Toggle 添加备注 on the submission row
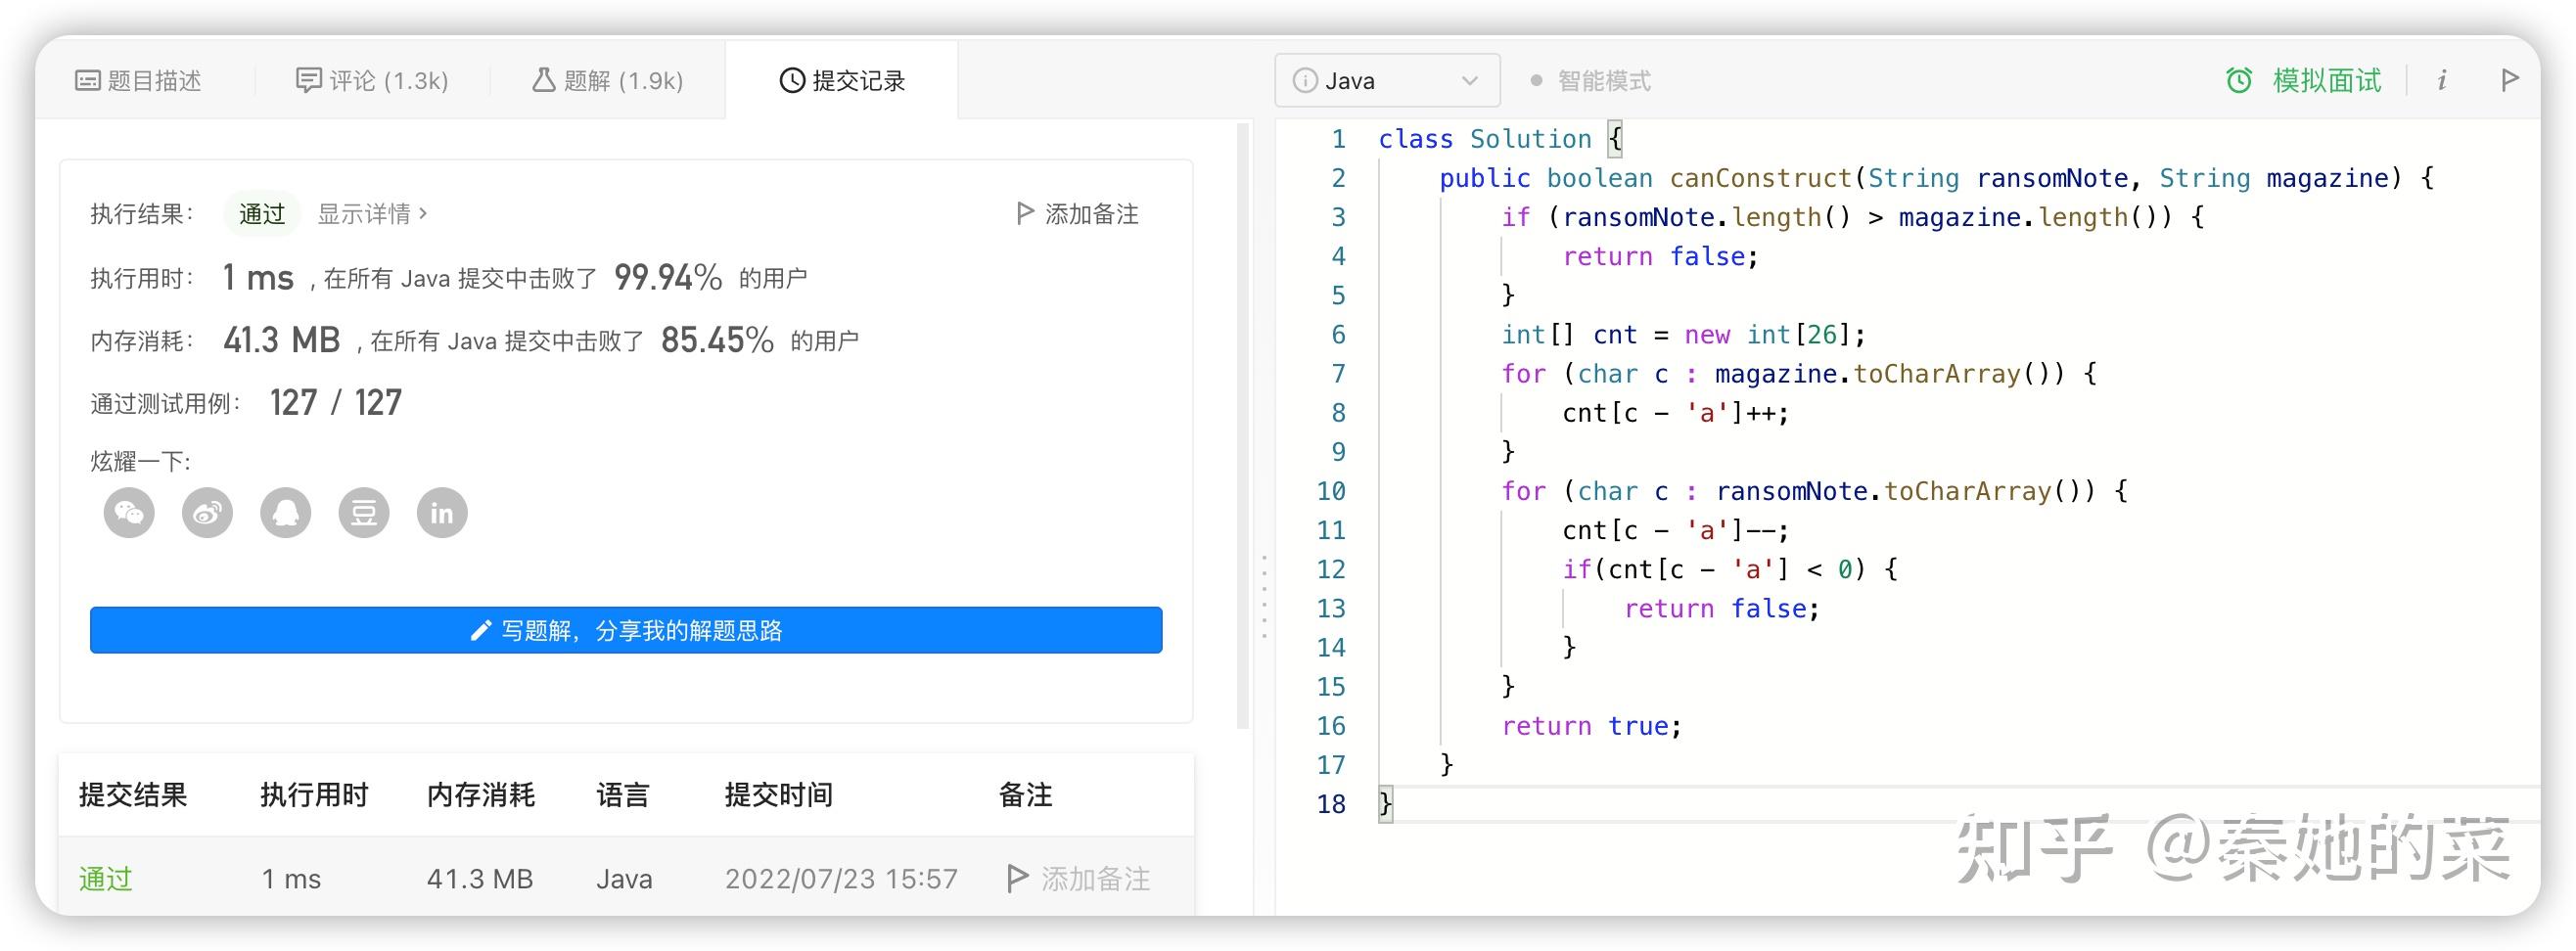The height and width of the screenshot is (951, 2576). (x=1078, y=878)
